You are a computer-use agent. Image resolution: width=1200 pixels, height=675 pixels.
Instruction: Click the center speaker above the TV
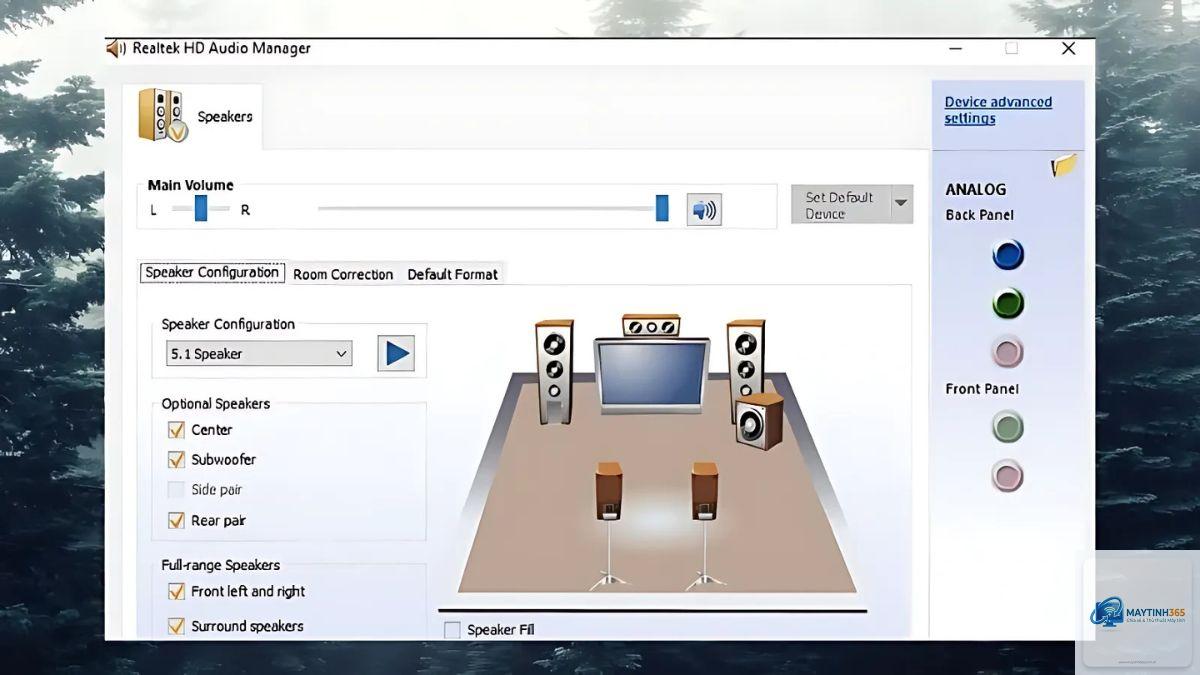(651, 326)
